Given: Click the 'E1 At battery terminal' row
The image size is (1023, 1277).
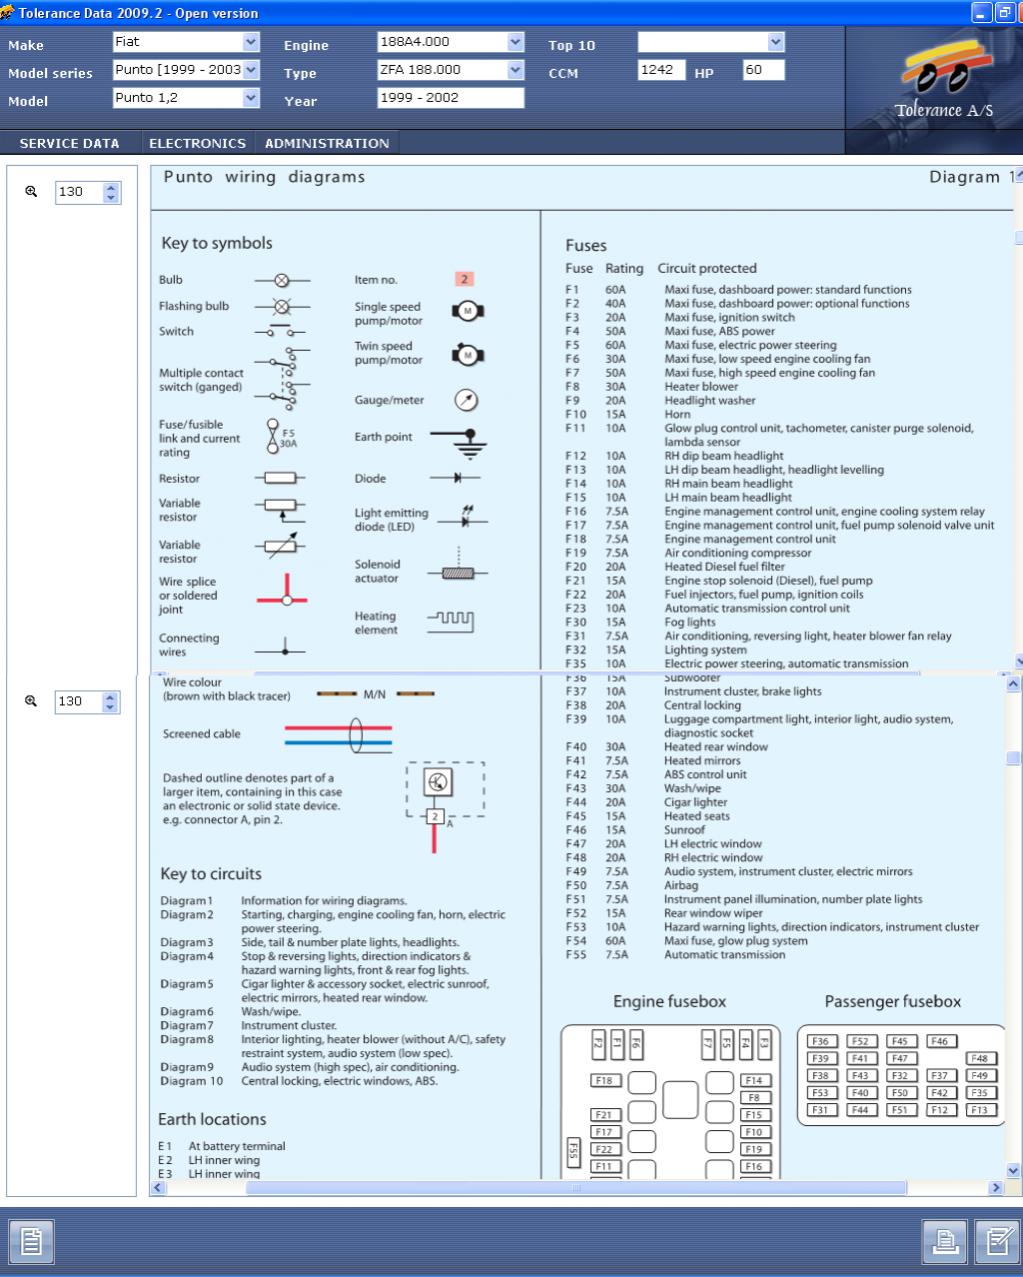Looking at the screenshot, I should 222,1146.
